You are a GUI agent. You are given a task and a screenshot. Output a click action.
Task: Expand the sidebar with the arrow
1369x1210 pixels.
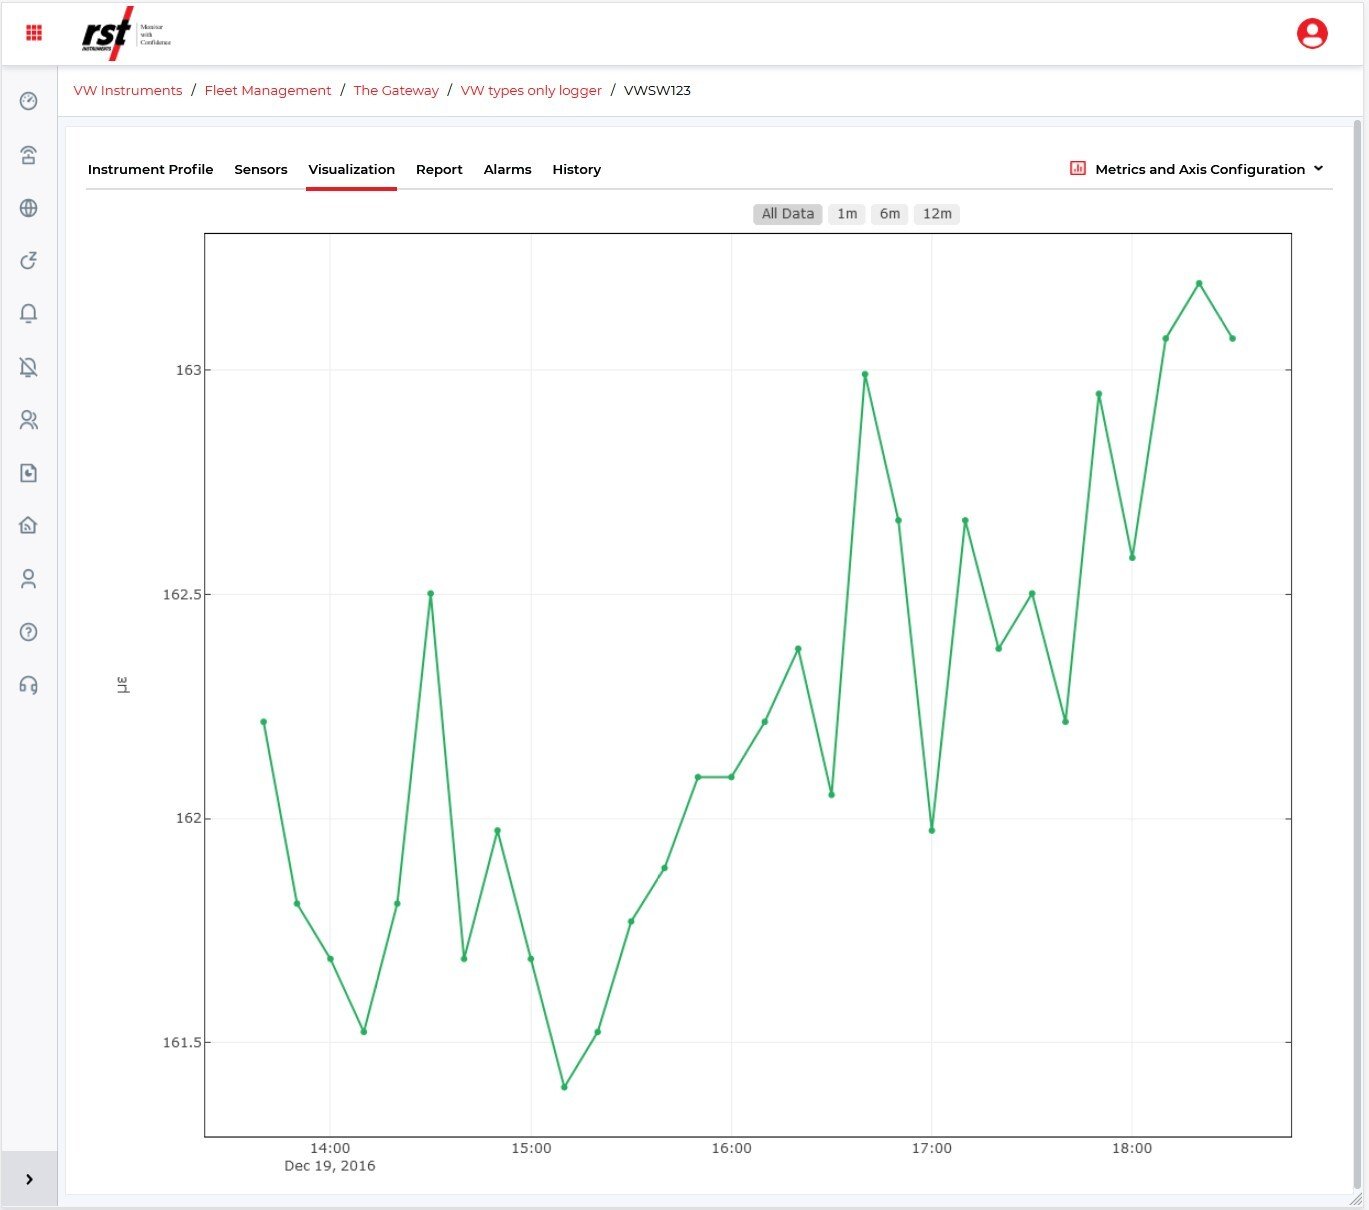pyautogui.click(x=29, y=1179)
